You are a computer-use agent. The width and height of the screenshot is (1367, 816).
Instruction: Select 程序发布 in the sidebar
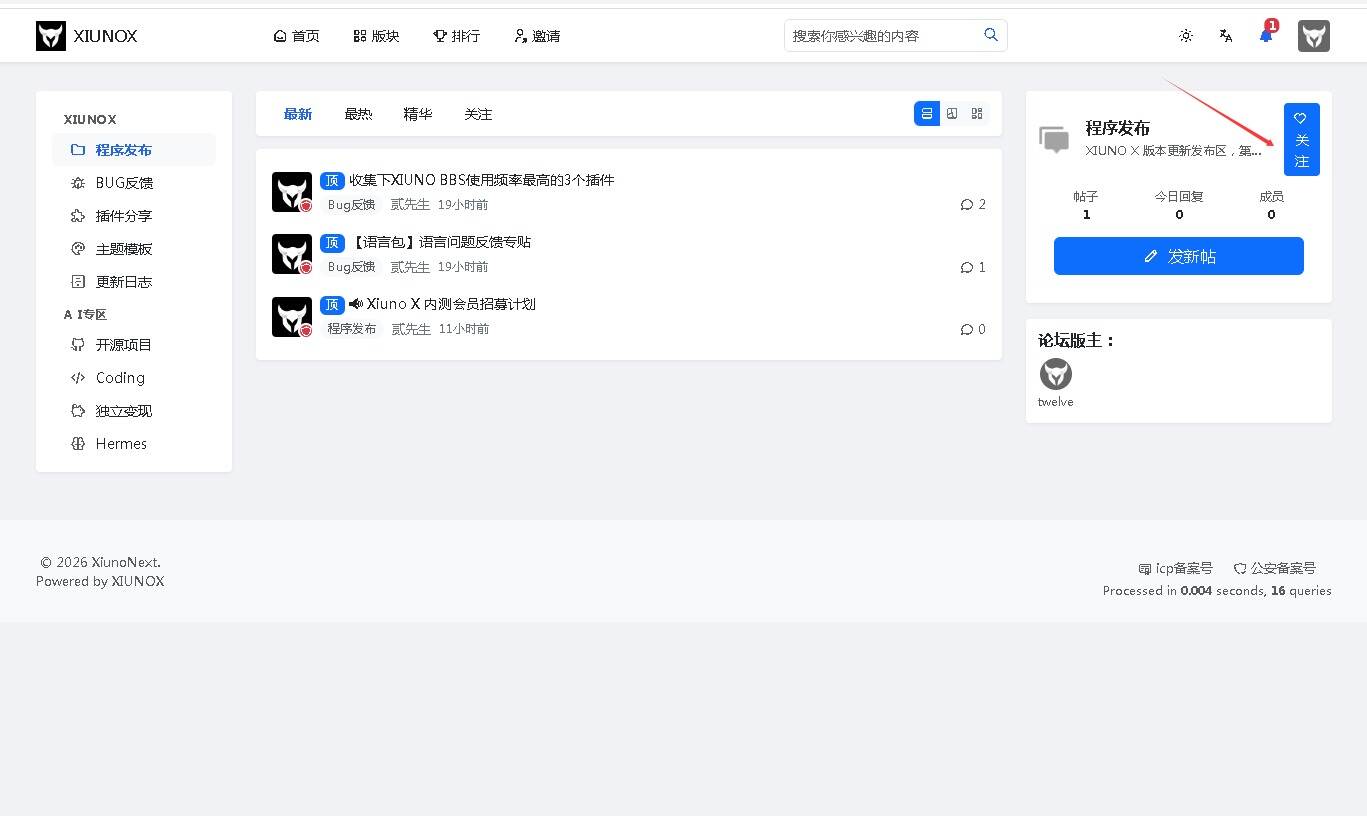(x=134, y=150)
